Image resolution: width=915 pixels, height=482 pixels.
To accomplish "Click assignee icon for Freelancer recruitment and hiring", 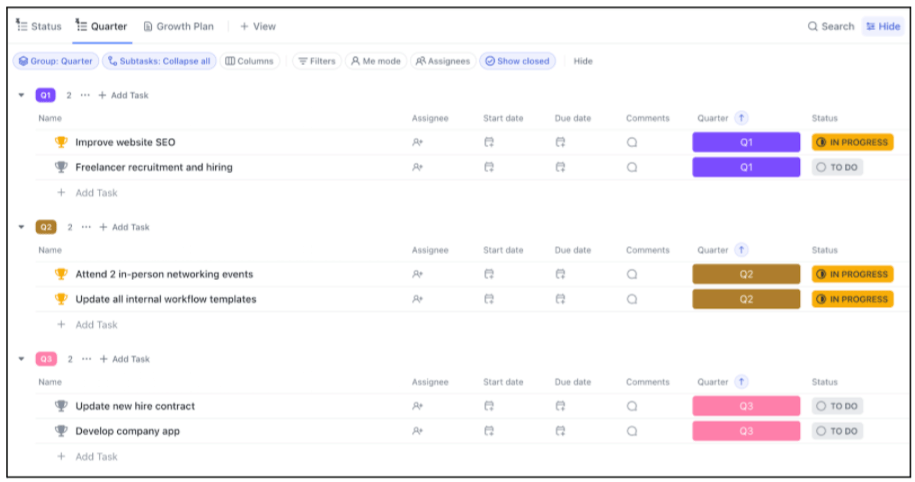I will tap(417, 167).
